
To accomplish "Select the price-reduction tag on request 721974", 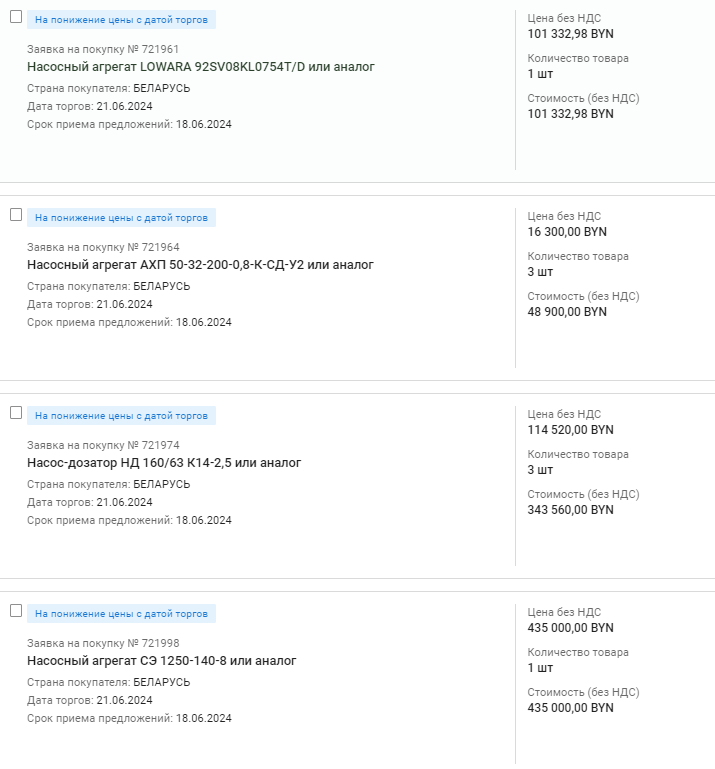I will pyautogui.click(x=121, y=416).
